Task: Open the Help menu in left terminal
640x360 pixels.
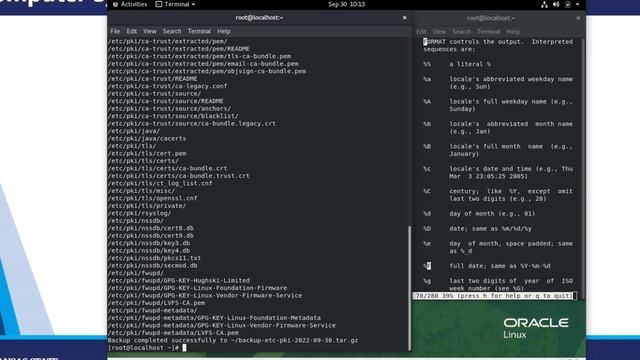Action: click(224, 31)
